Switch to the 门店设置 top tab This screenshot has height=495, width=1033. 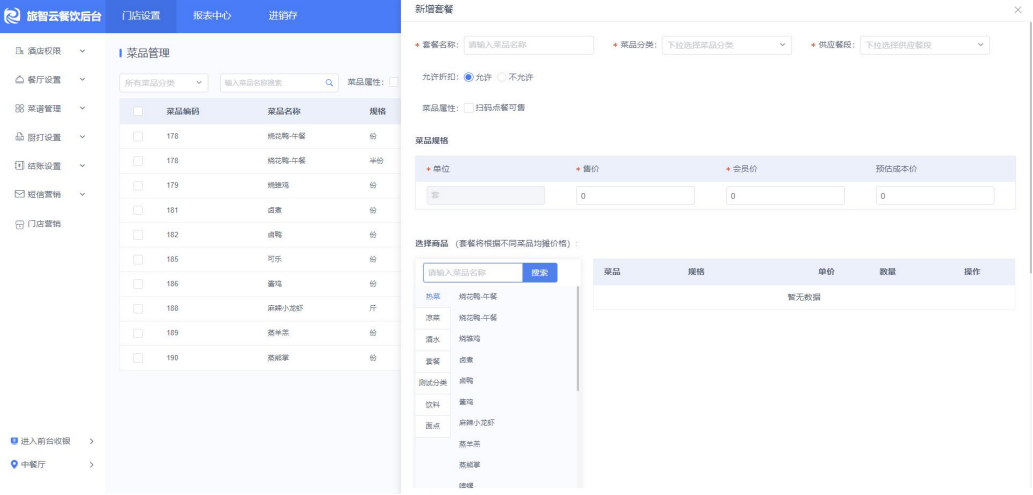tap(141, 16)
